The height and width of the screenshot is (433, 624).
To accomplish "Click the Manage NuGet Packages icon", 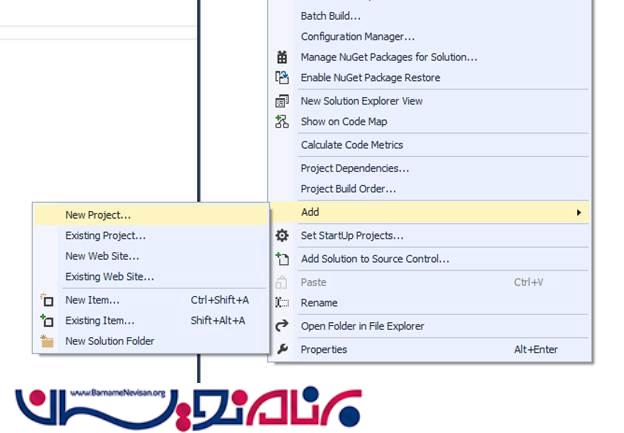I will coord(282,57).
